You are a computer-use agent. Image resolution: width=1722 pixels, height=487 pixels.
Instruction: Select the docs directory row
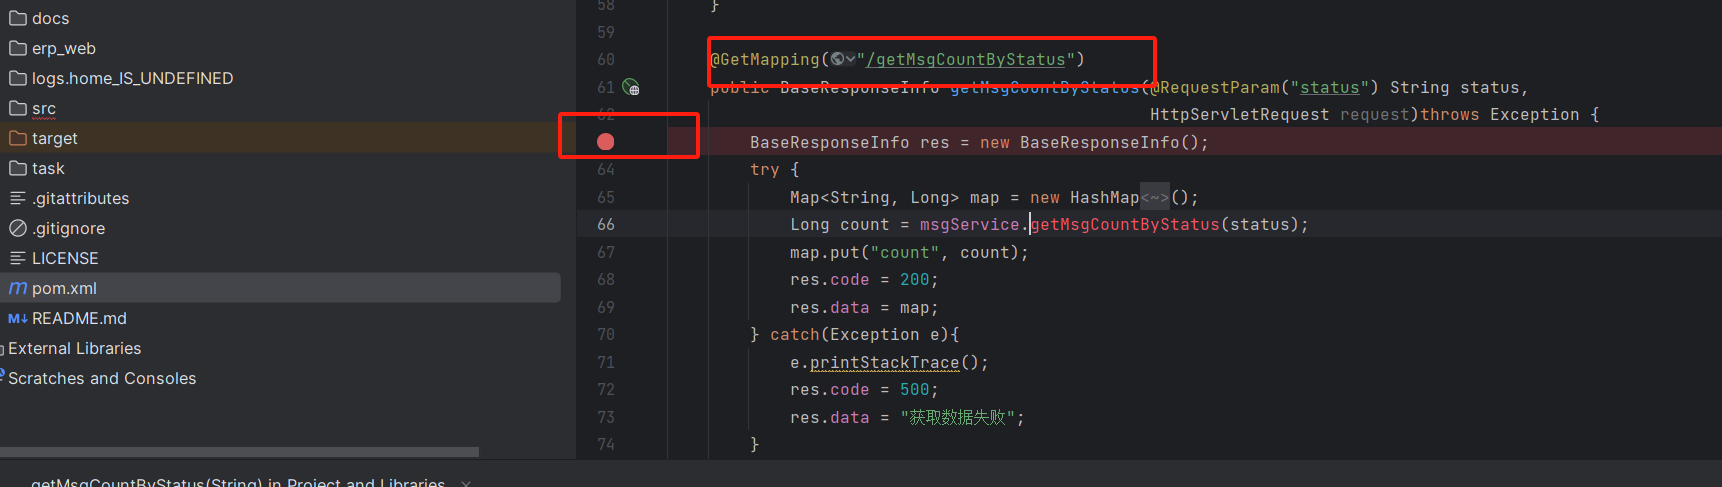point(280,18)
